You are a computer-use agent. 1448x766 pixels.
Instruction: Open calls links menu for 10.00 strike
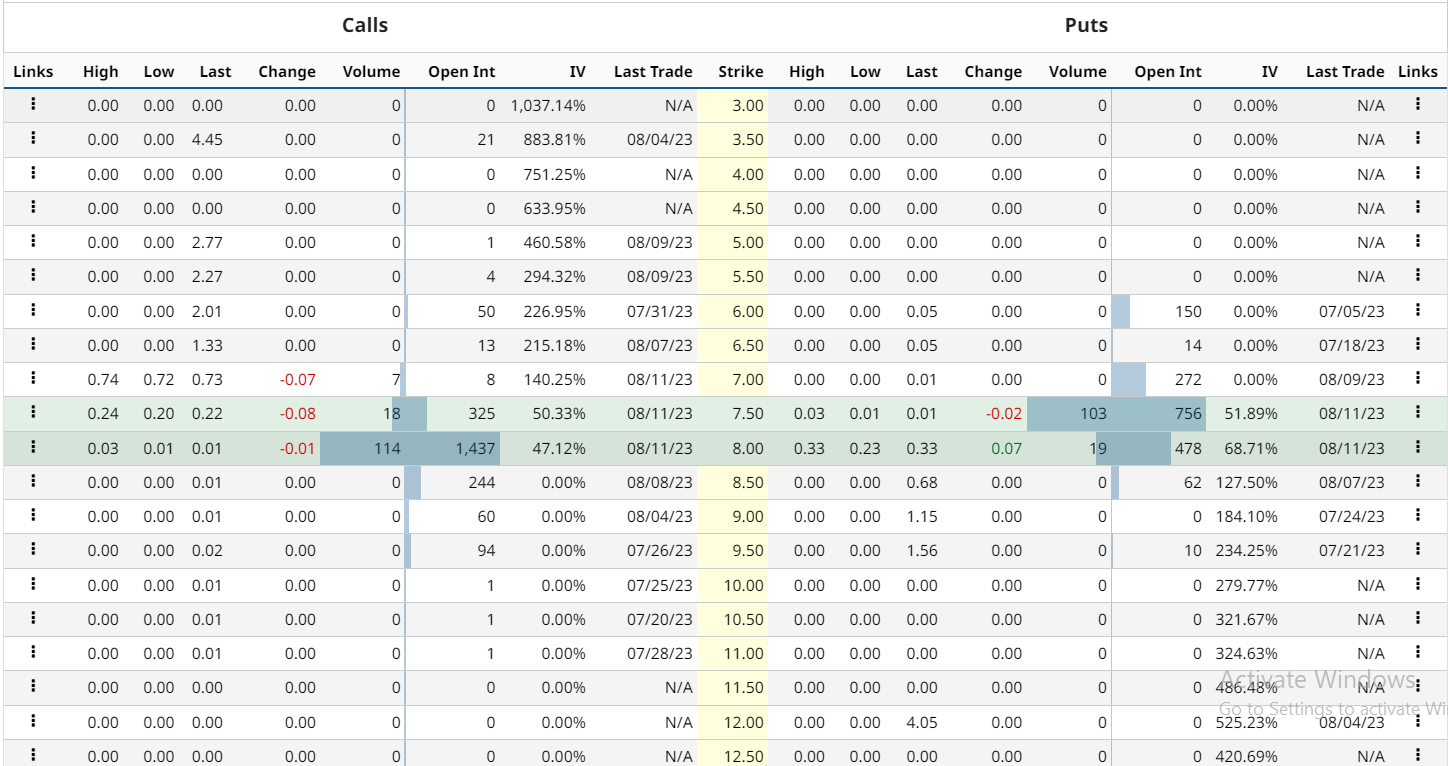tap(33, 583)
